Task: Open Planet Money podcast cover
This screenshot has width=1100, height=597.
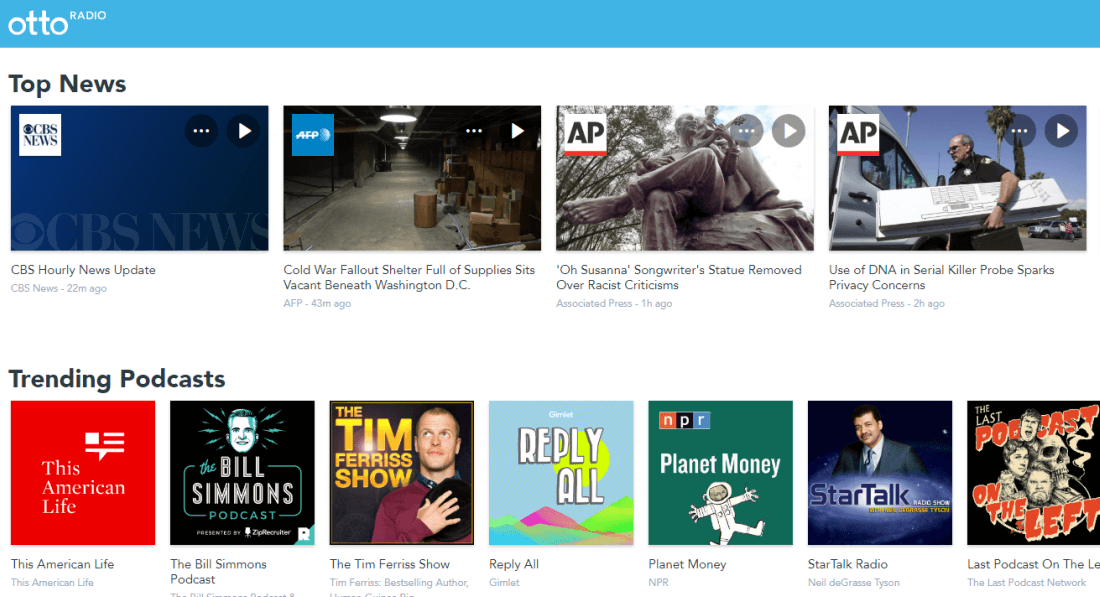Action: point(720,473)
